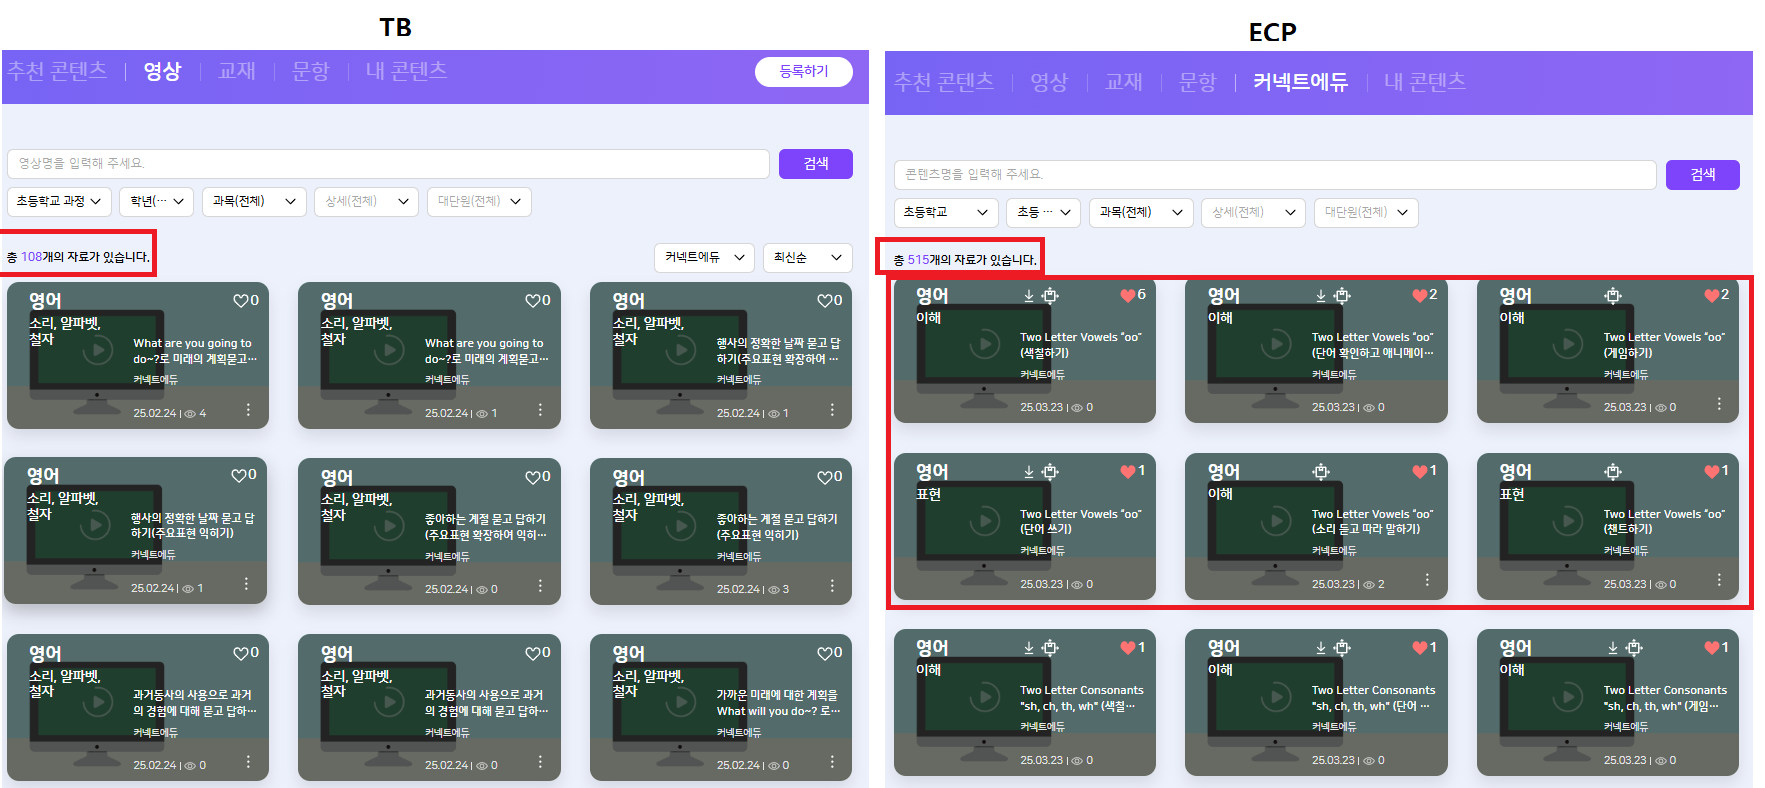The height and width of the screenshot is (788, 1765).
Task: Expand the 커넥트에듀 filter dropdown above TB cards
Action: point(704,258)
